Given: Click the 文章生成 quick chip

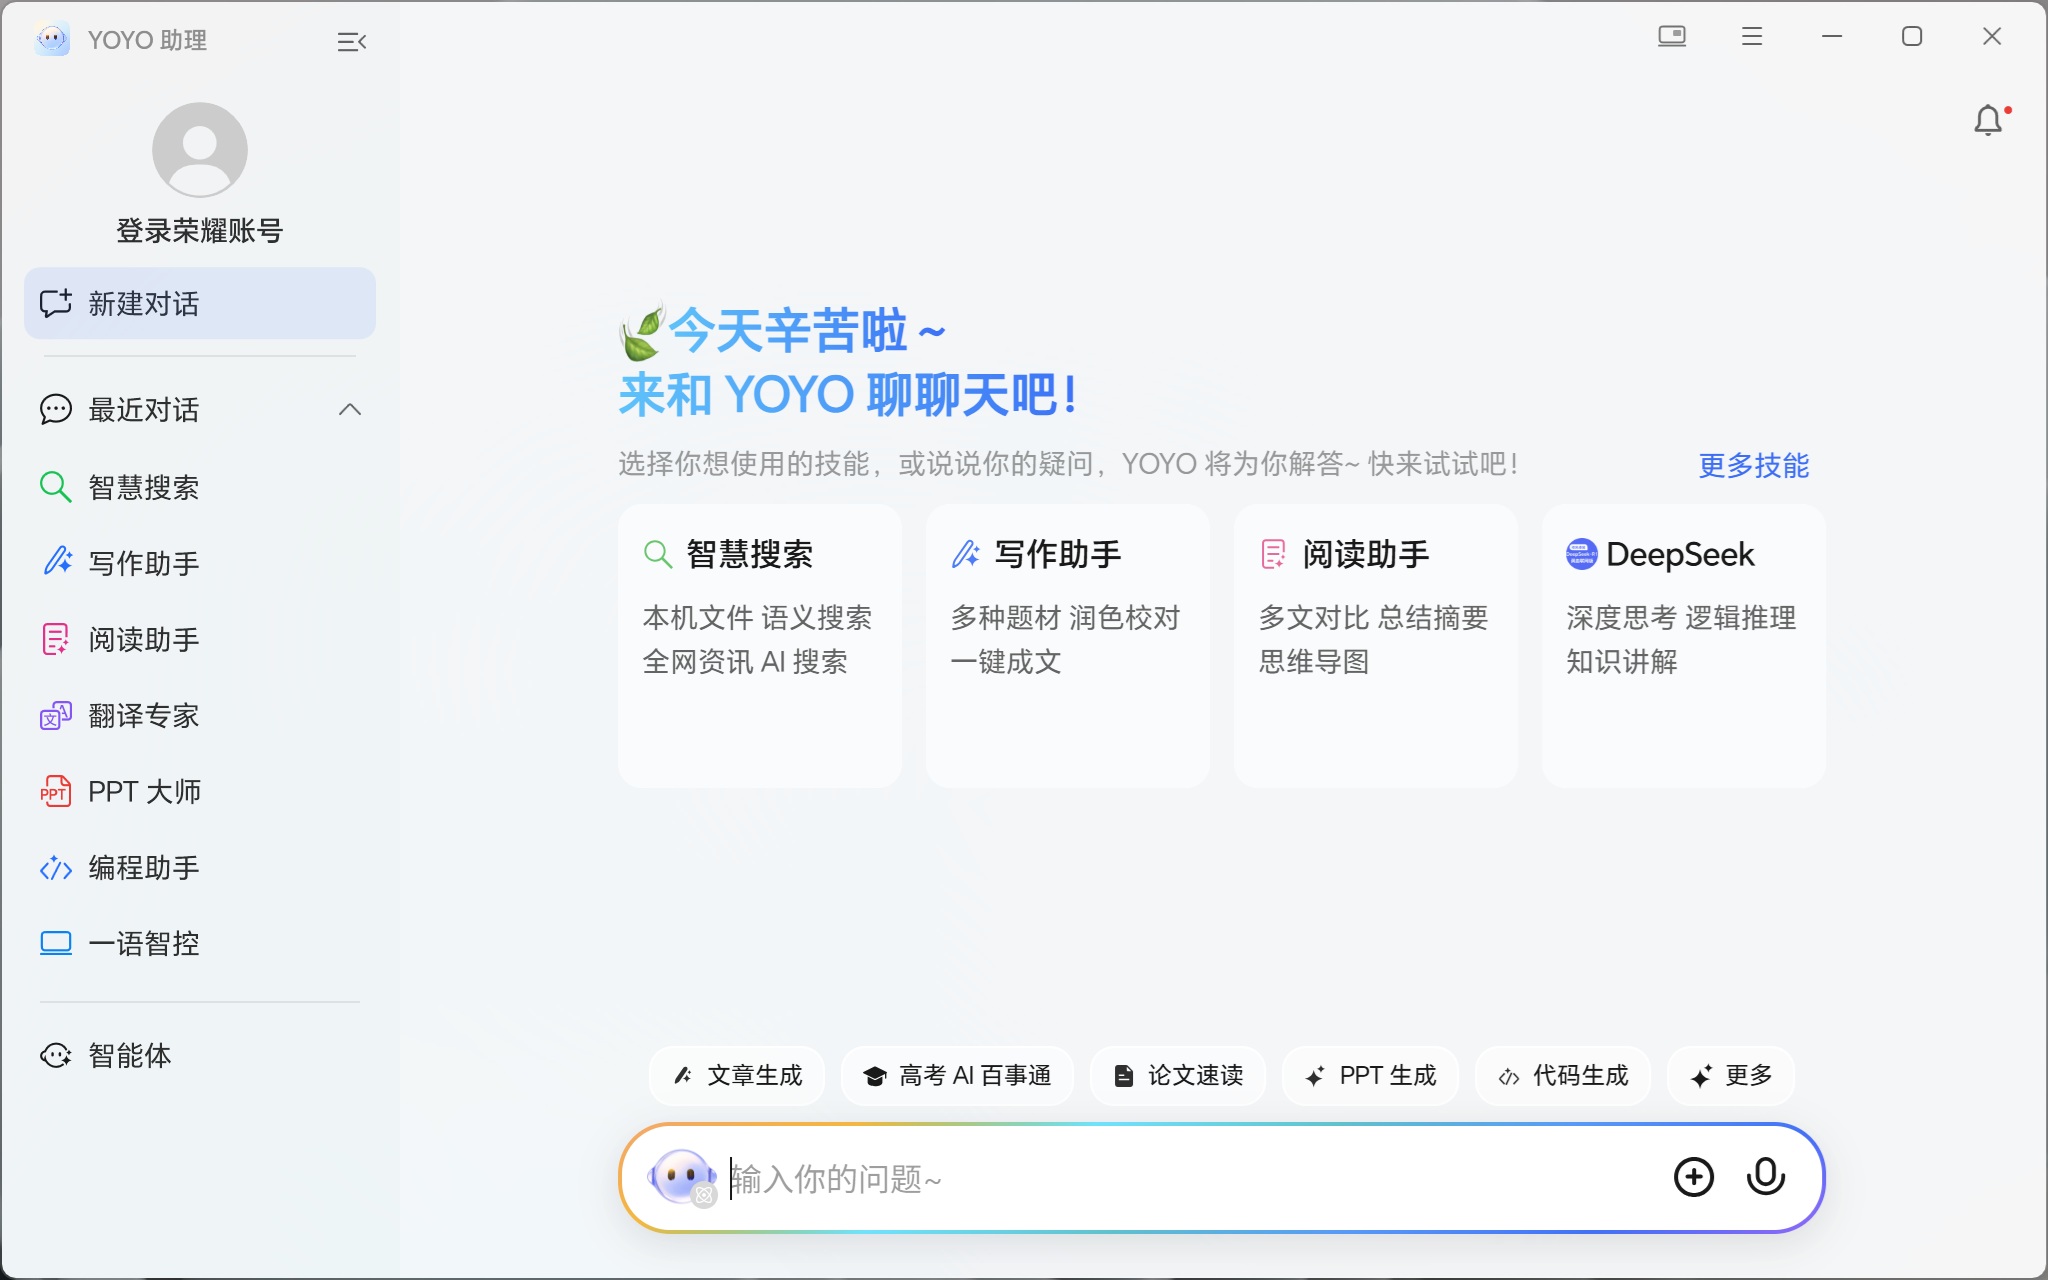Looking at the screenshot, I should 737,1076.
